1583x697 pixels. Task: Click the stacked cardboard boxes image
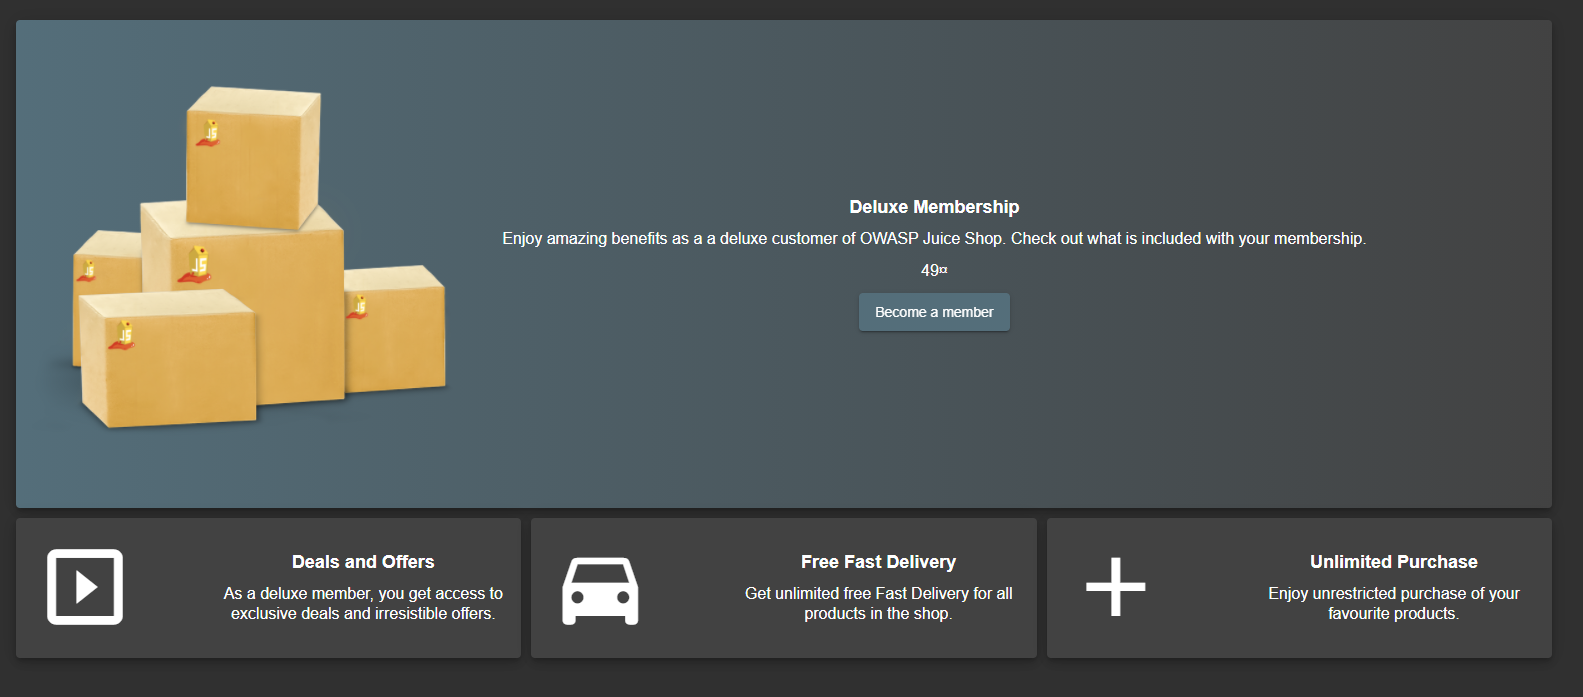(x=258, y=257)
